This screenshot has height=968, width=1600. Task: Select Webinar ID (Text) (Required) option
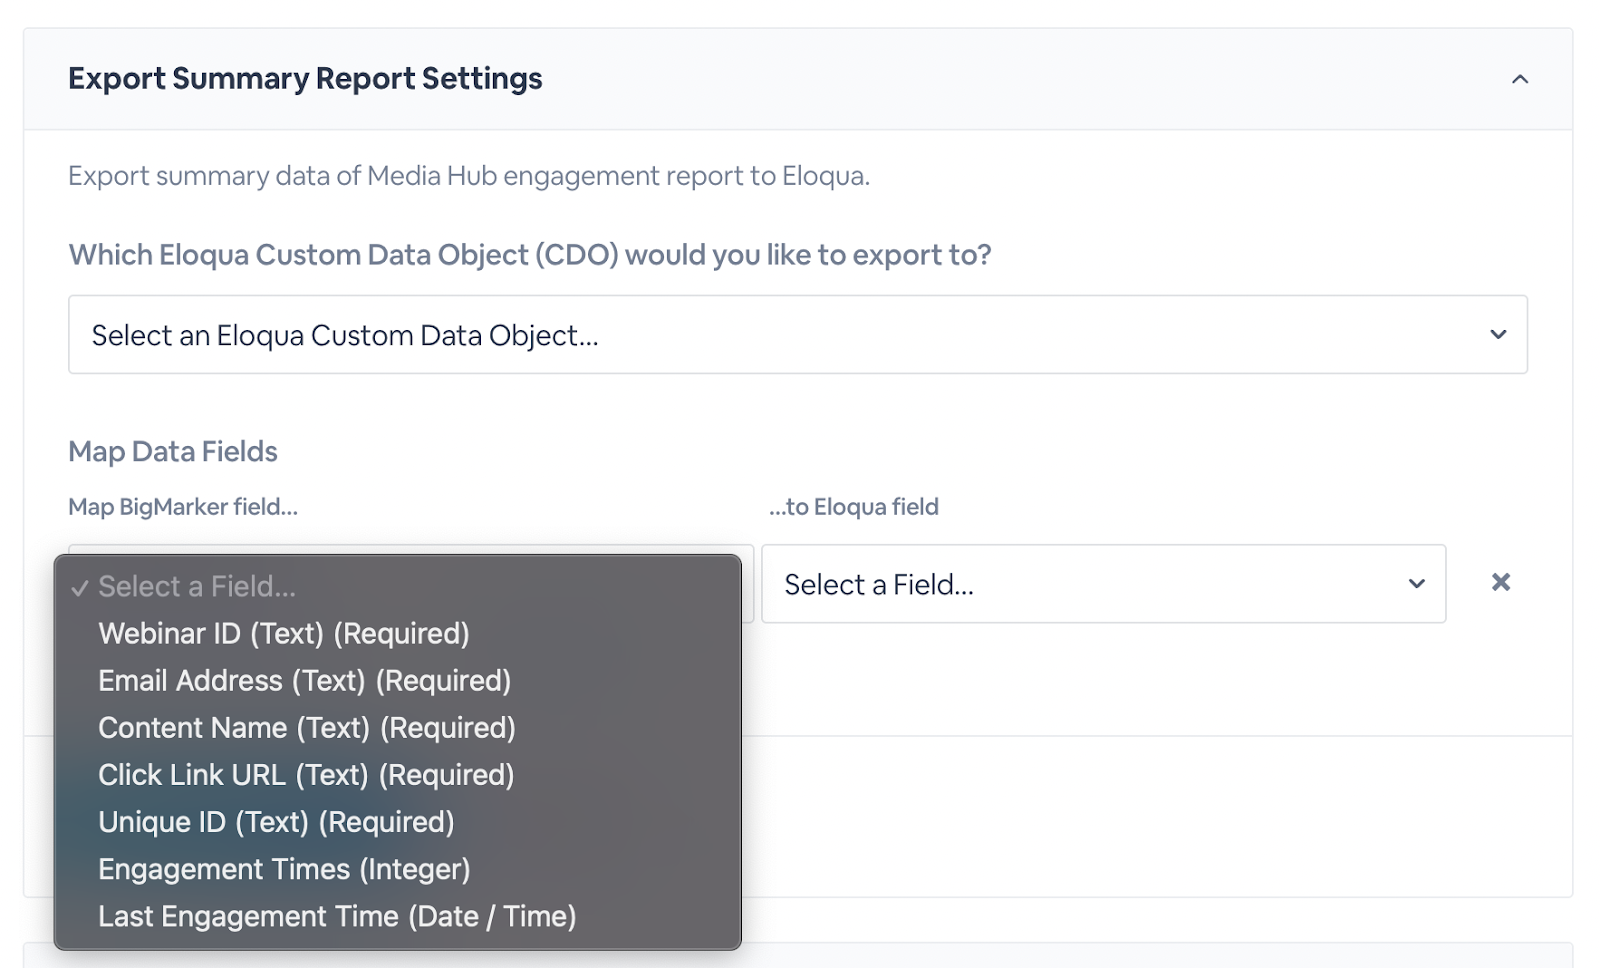tap(397, 633)
